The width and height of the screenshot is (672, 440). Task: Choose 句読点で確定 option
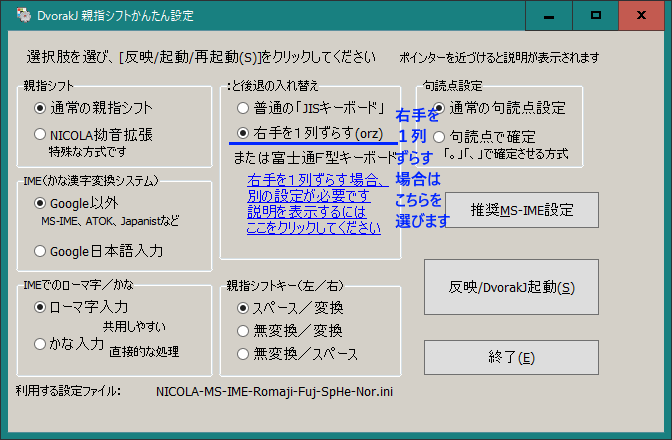point(437,136)
